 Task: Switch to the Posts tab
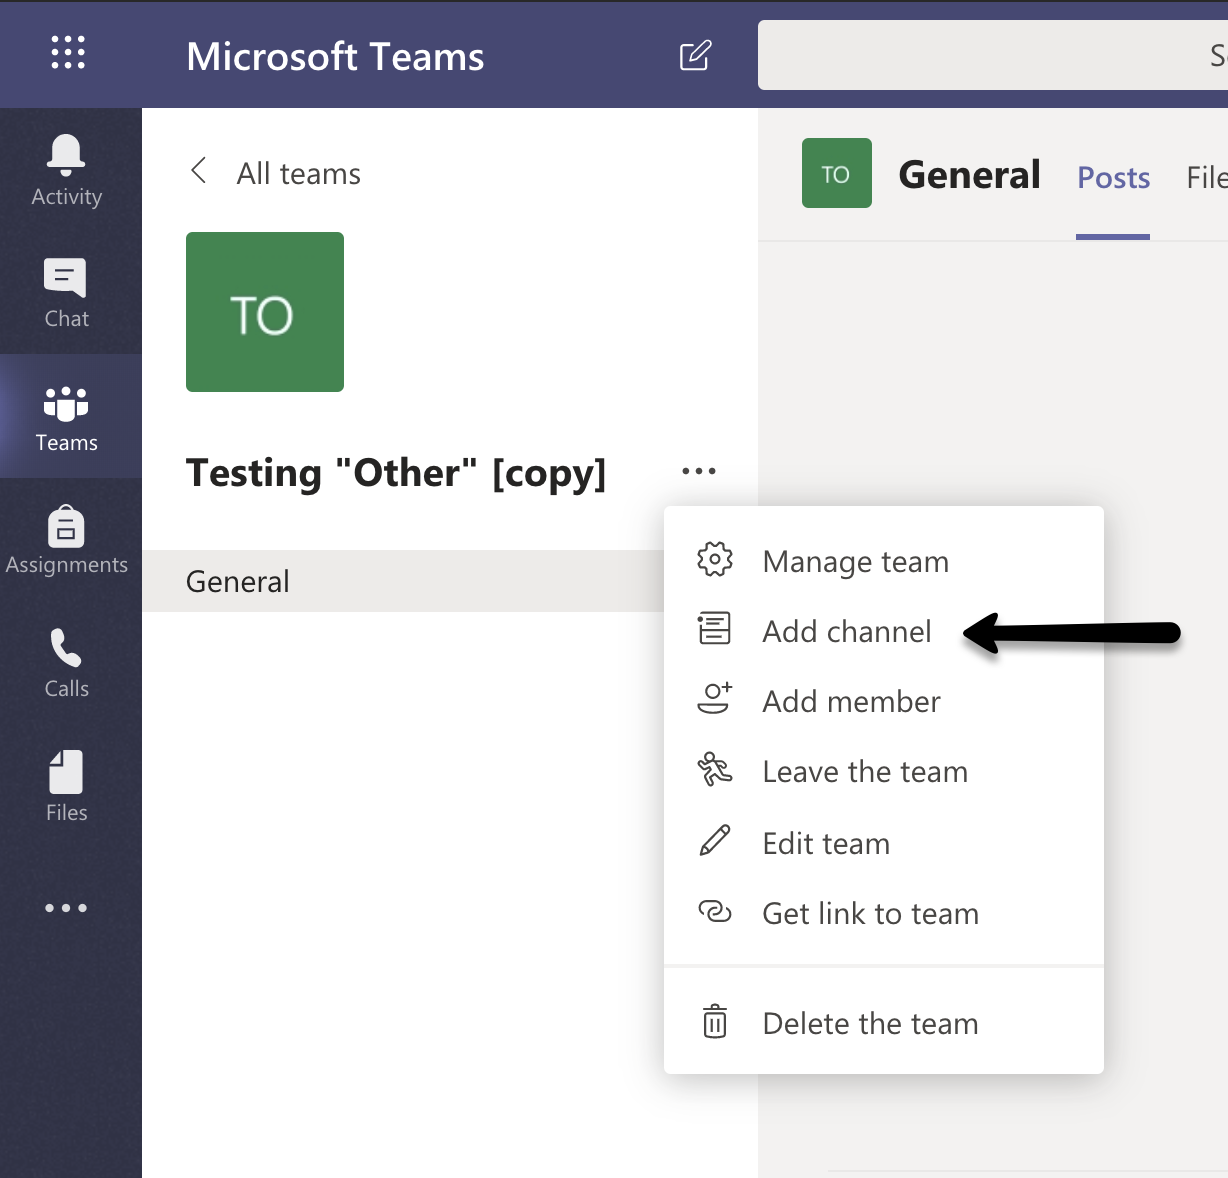[x=1113, y=177]
